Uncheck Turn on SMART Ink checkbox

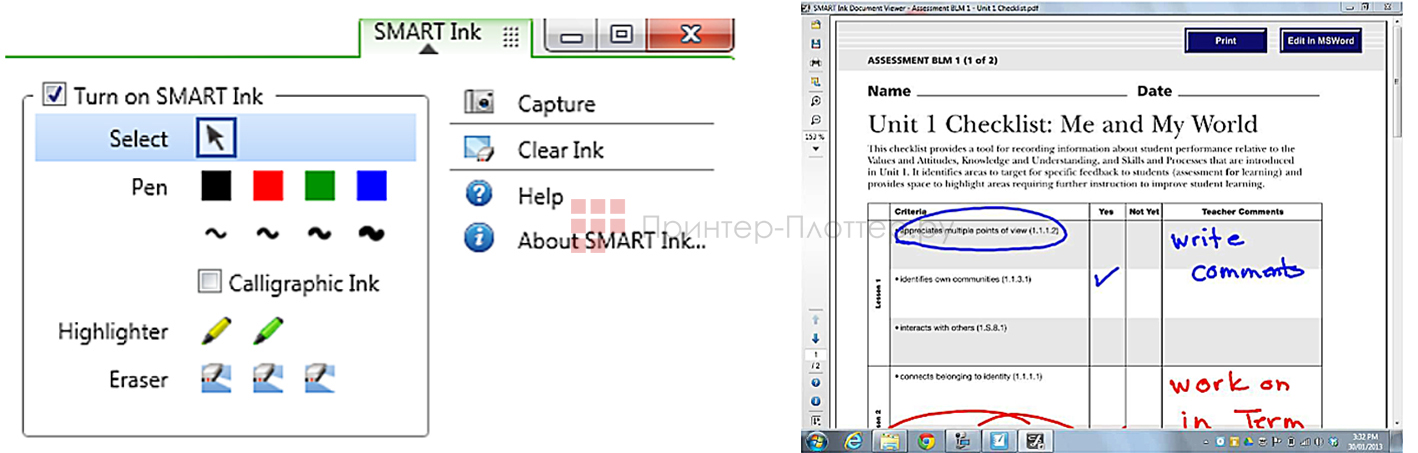(54, 96)
